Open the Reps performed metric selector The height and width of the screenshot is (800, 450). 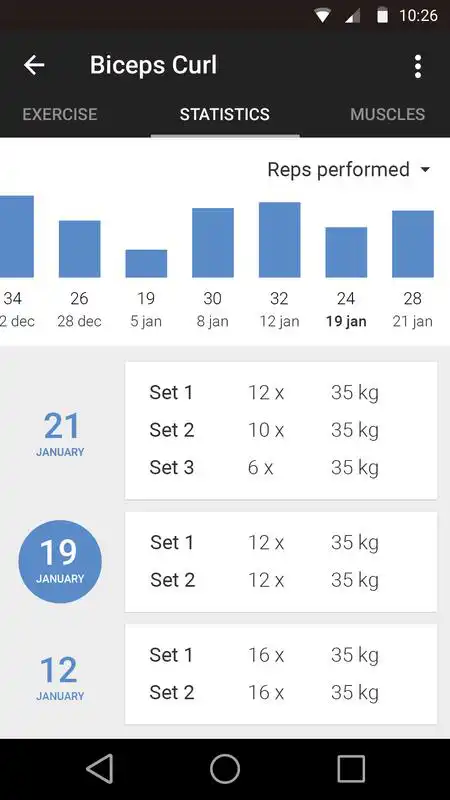tap(349, 170)
